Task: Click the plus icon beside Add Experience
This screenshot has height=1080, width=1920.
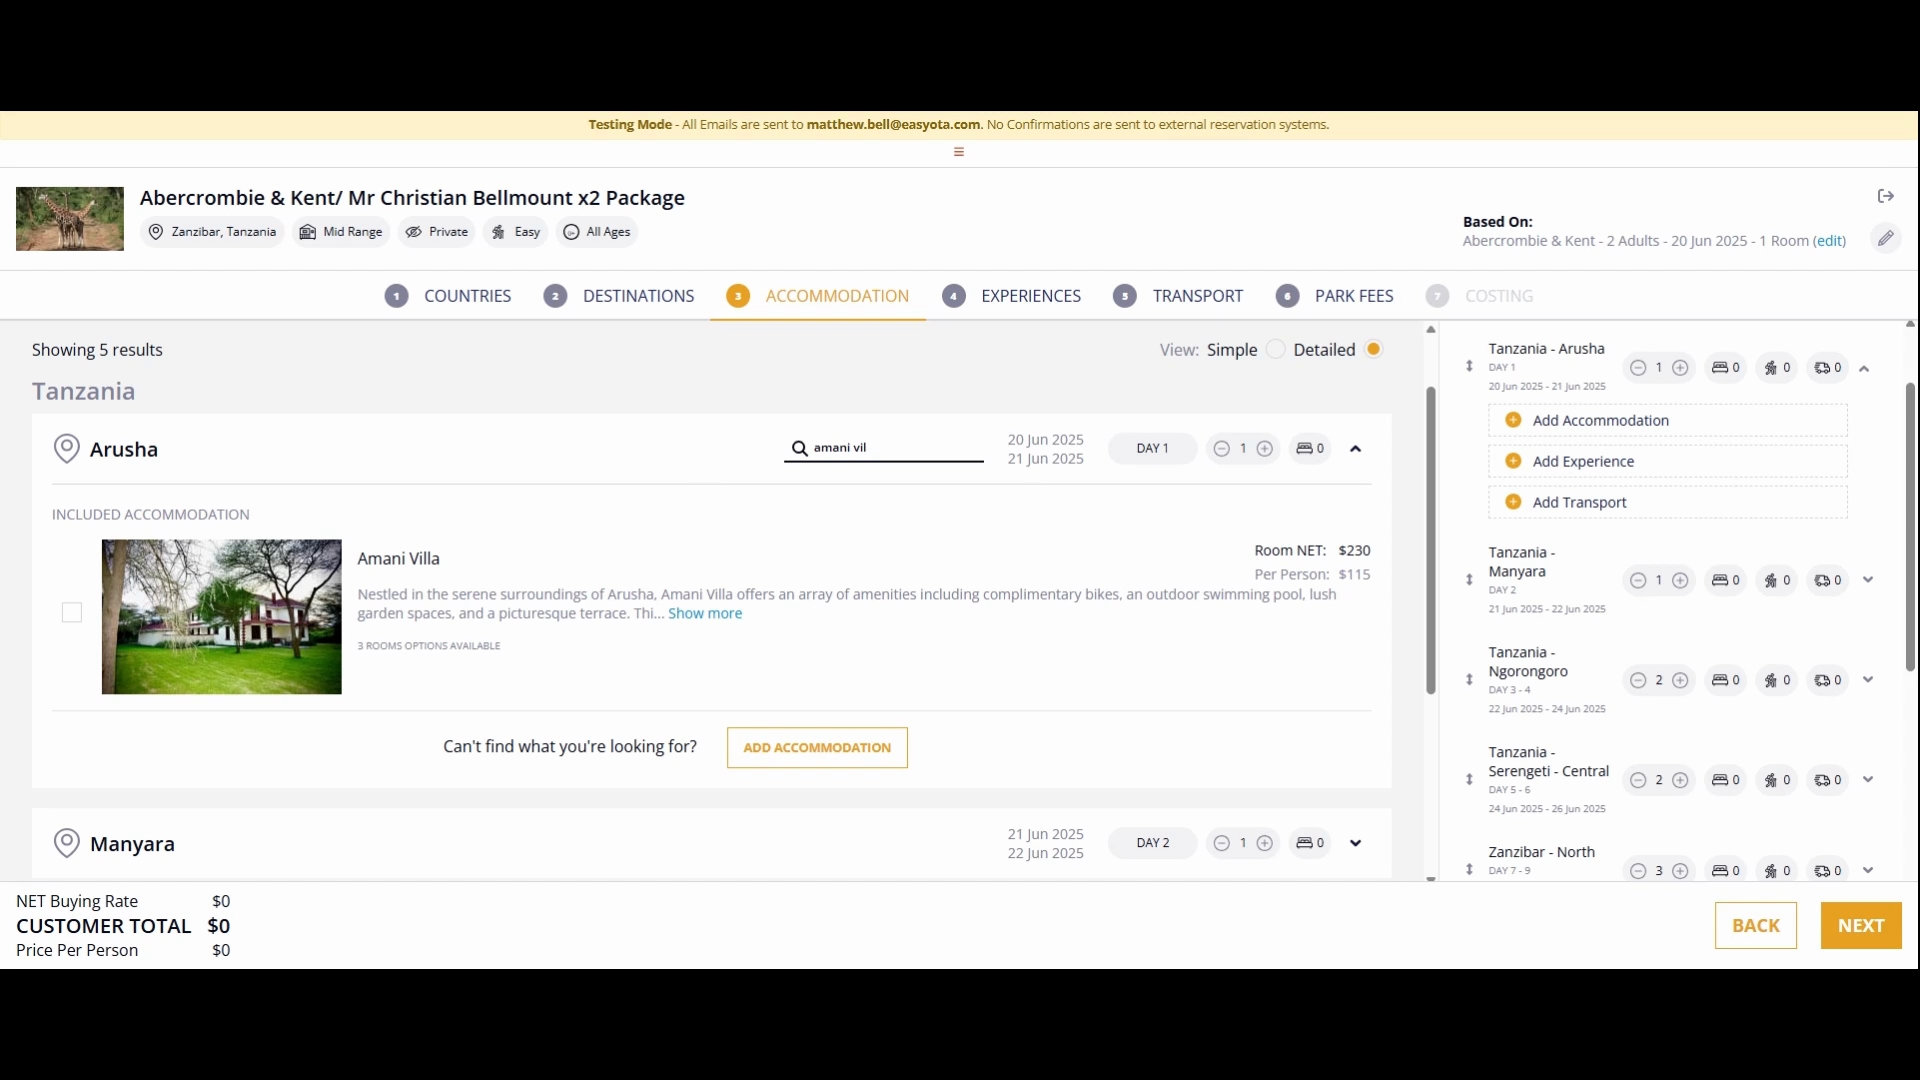Action: pyautogui.click(x=1513, y=461)
